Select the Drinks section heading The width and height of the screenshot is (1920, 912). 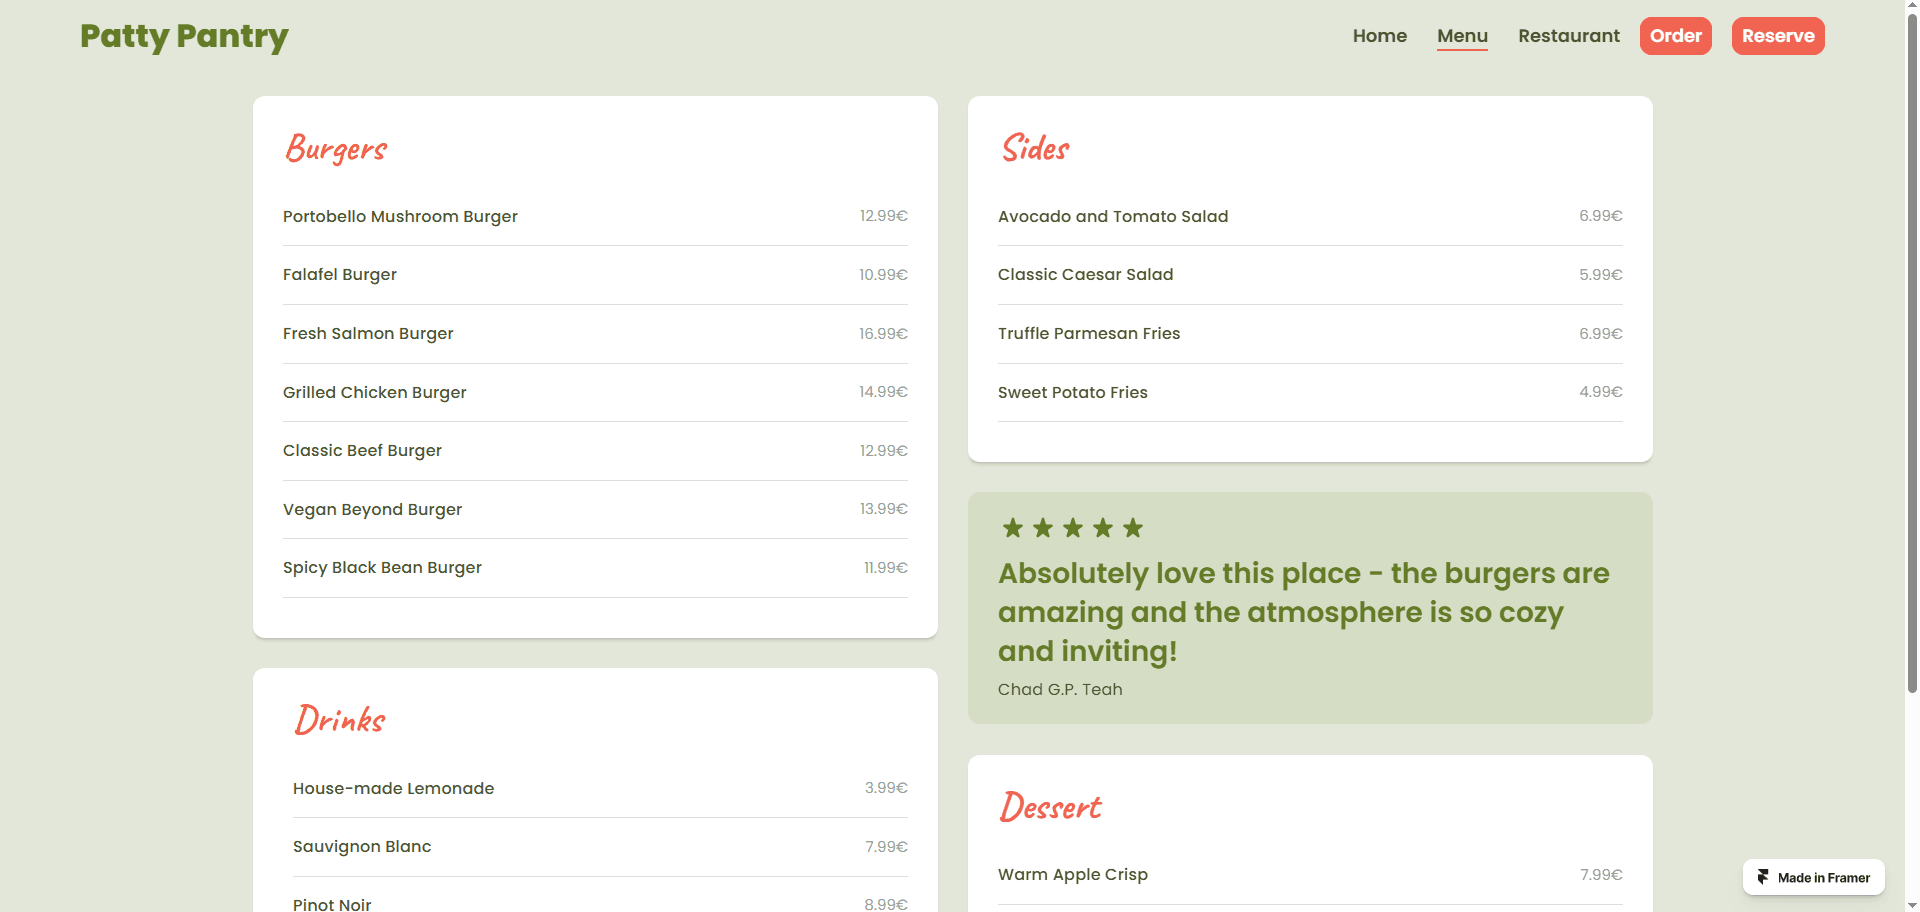click(x=340, y=719)
